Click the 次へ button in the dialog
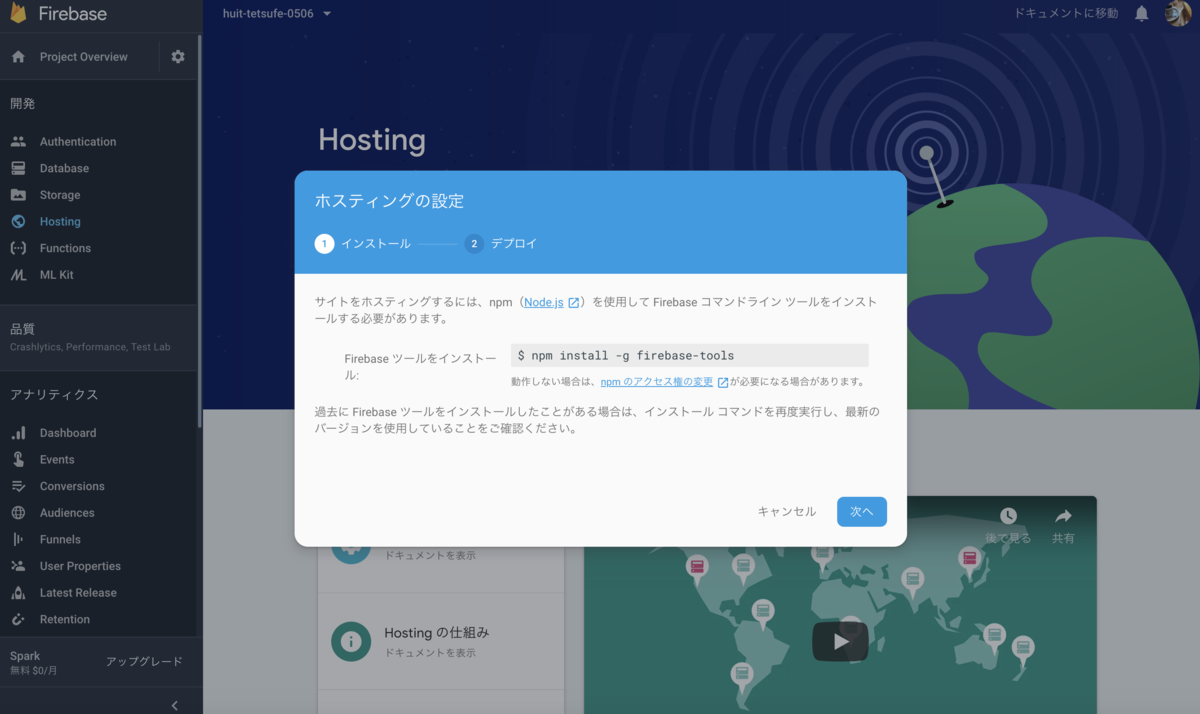 tap(861, 511)
